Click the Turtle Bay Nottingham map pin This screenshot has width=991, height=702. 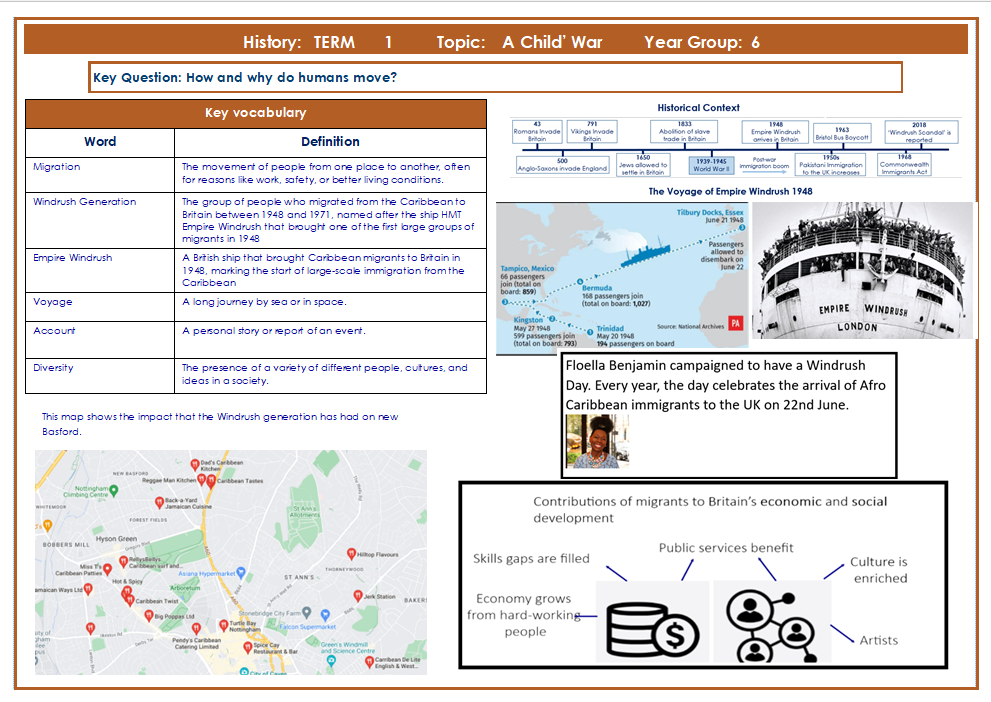[x=223, y=626]
